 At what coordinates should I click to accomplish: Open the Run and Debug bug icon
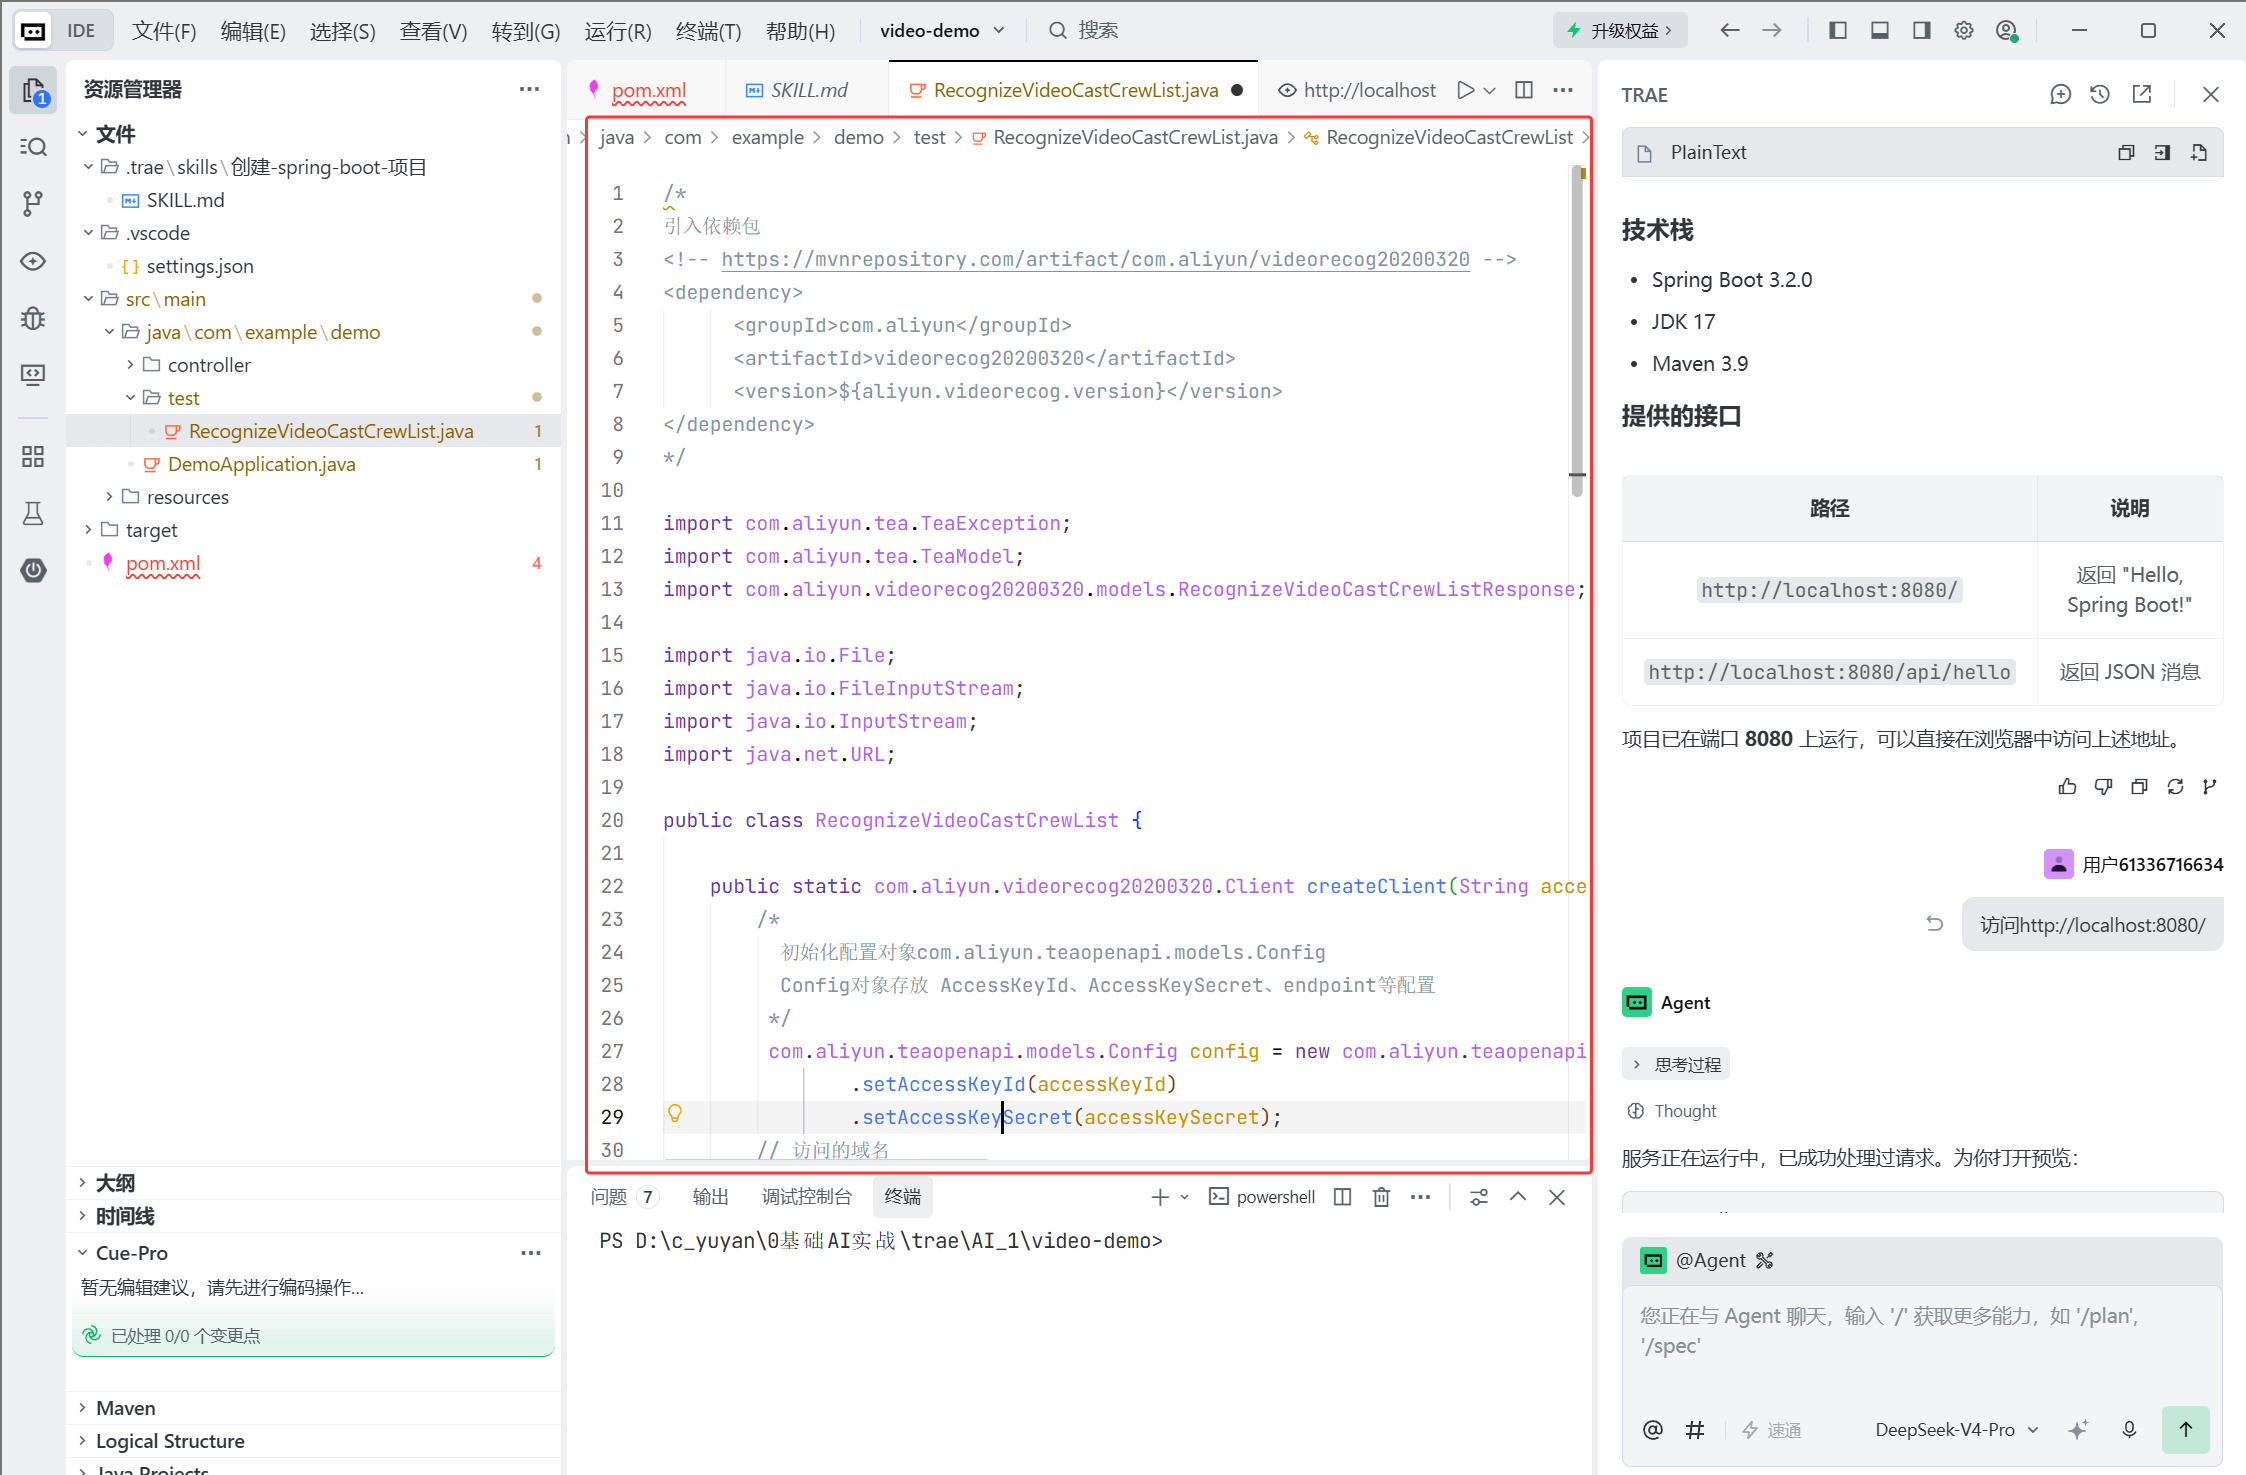34,318
